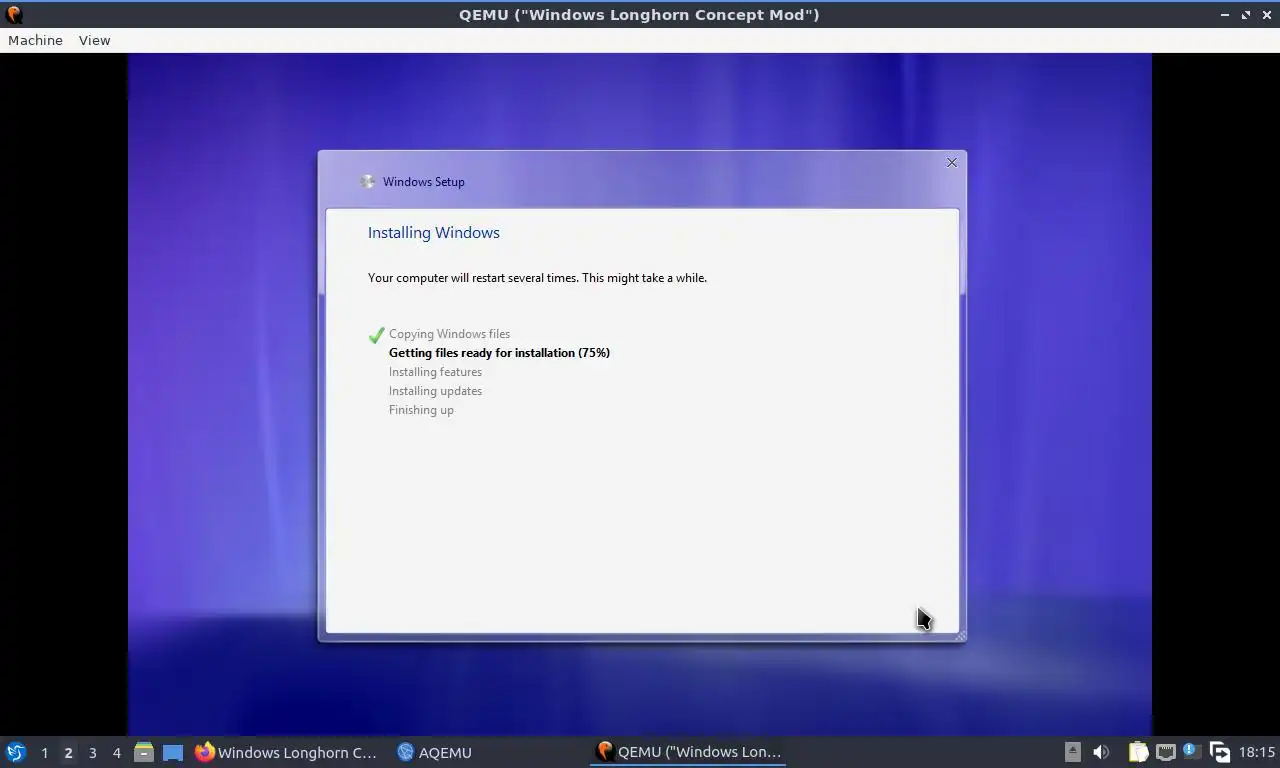This screenshot has width=1280, height=768.
Task: Click the update notifier tray icon
Action: click(x=1219, y=752)
